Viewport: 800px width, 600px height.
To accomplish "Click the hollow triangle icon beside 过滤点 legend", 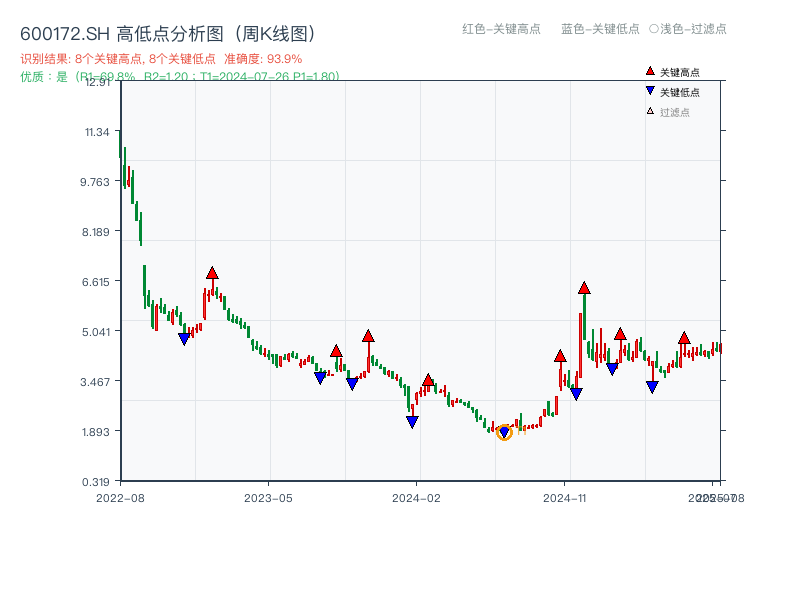I will (648, 109).
